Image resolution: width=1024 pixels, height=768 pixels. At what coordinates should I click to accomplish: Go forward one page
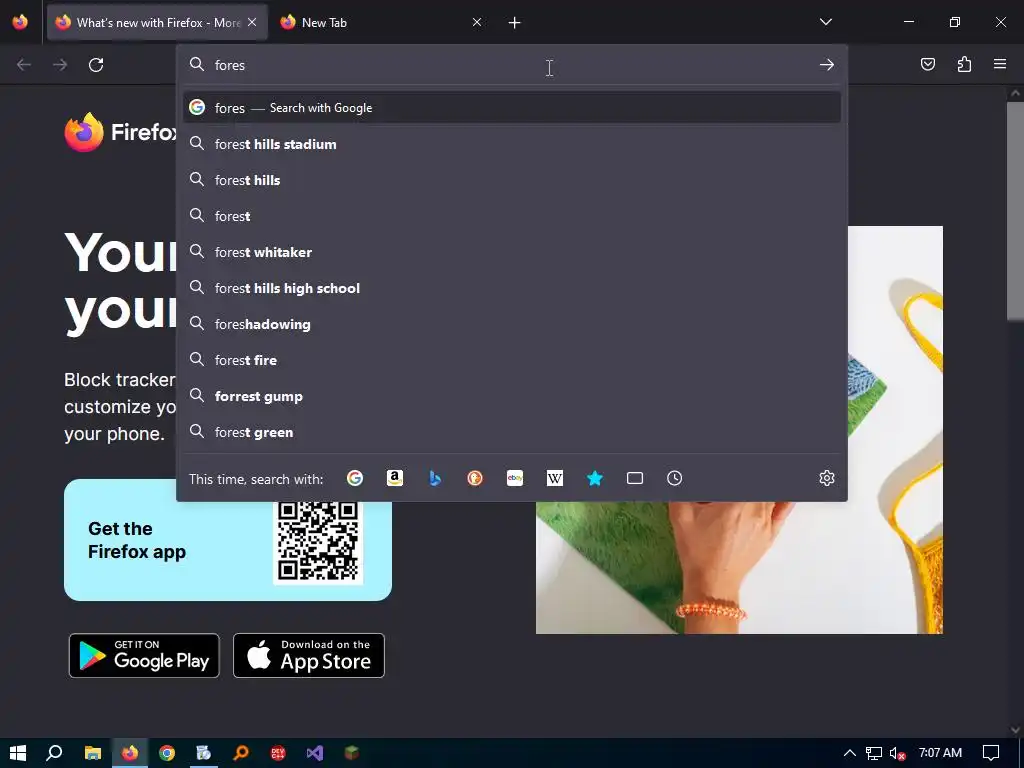pos(60,65)
